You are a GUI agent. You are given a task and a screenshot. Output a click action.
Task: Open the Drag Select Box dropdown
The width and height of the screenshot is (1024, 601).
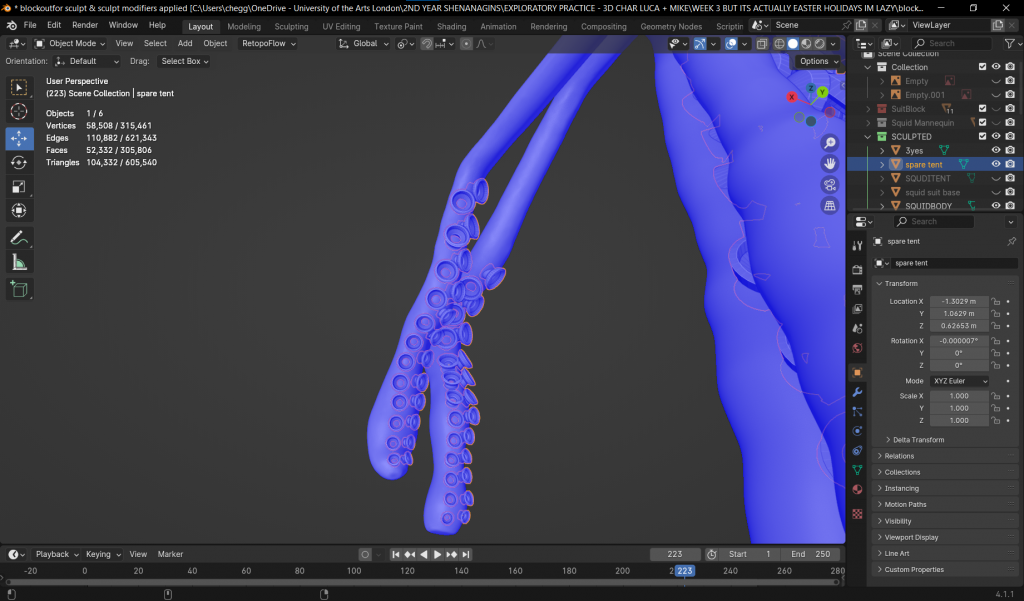click(x=185, y=61)
